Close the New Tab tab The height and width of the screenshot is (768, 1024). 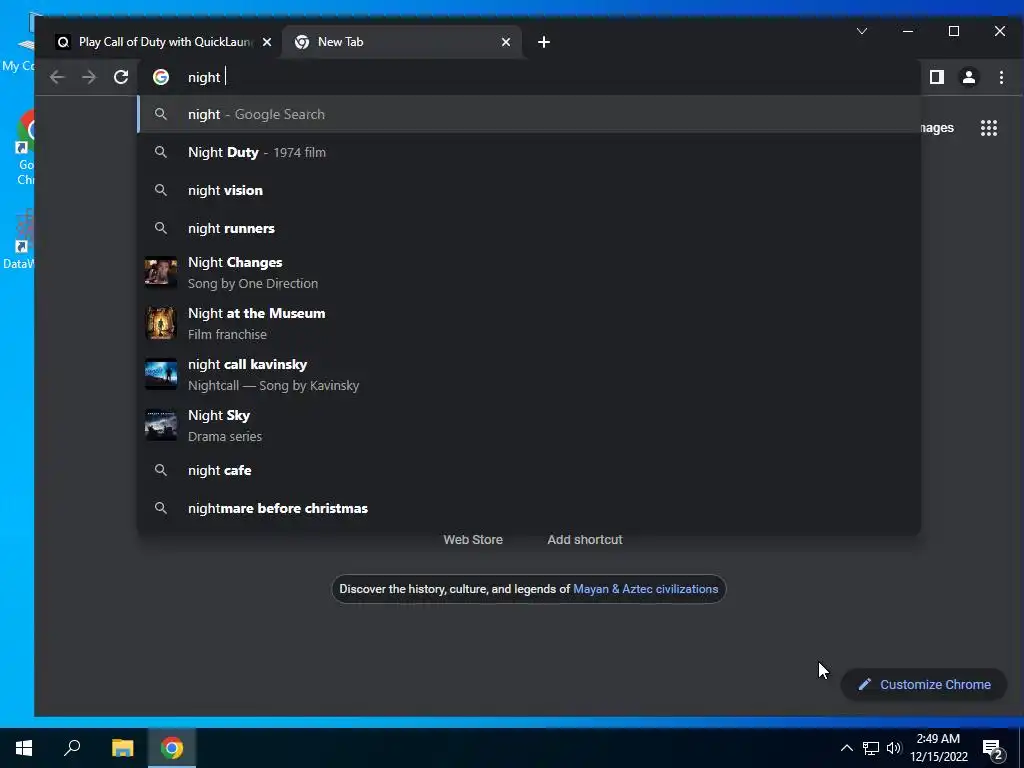[x=505, y=42]
